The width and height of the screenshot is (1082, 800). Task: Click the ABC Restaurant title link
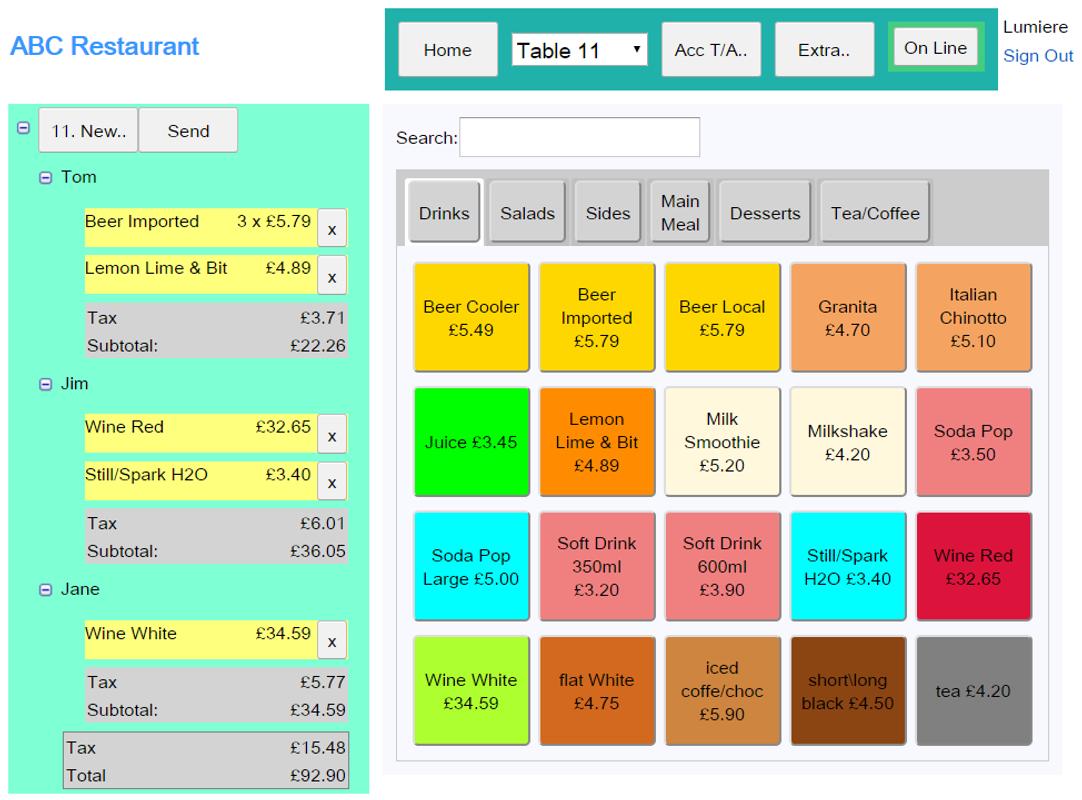[x=104, y=46]
